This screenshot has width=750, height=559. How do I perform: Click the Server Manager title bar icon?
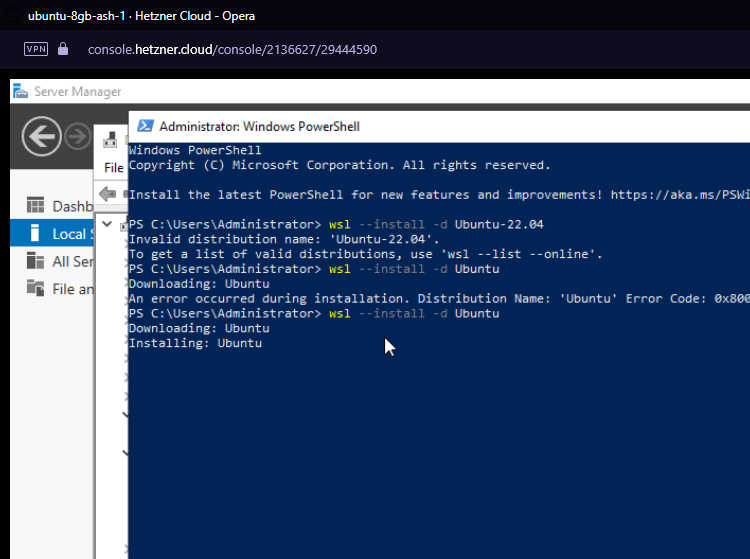pyautogui.click(x=20, y=91)
